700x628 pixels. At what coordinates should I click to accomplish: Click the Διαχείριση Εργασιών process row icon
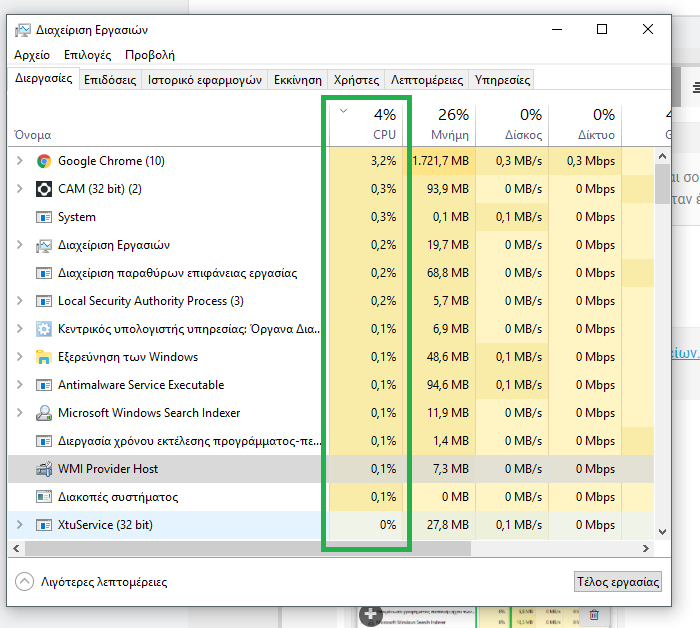coord(44,245)
